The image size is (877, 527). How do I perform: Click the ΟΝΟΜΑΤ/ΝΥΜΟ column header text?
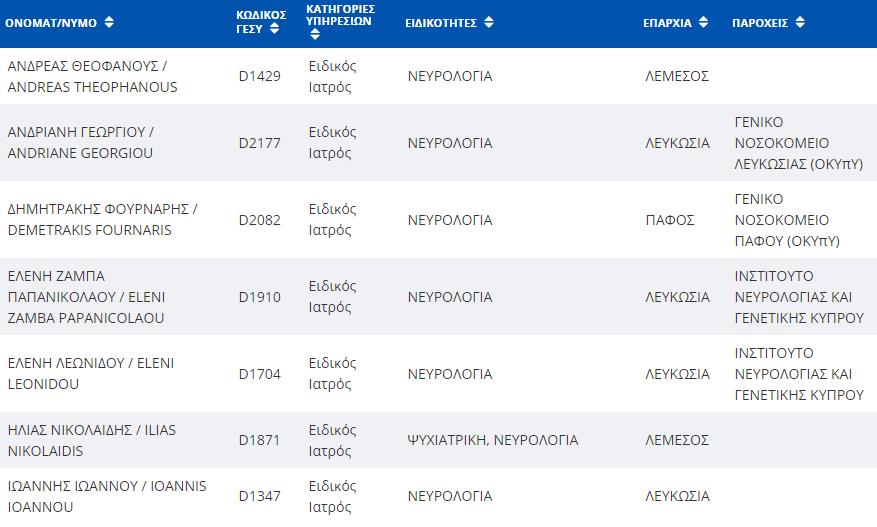51,23
